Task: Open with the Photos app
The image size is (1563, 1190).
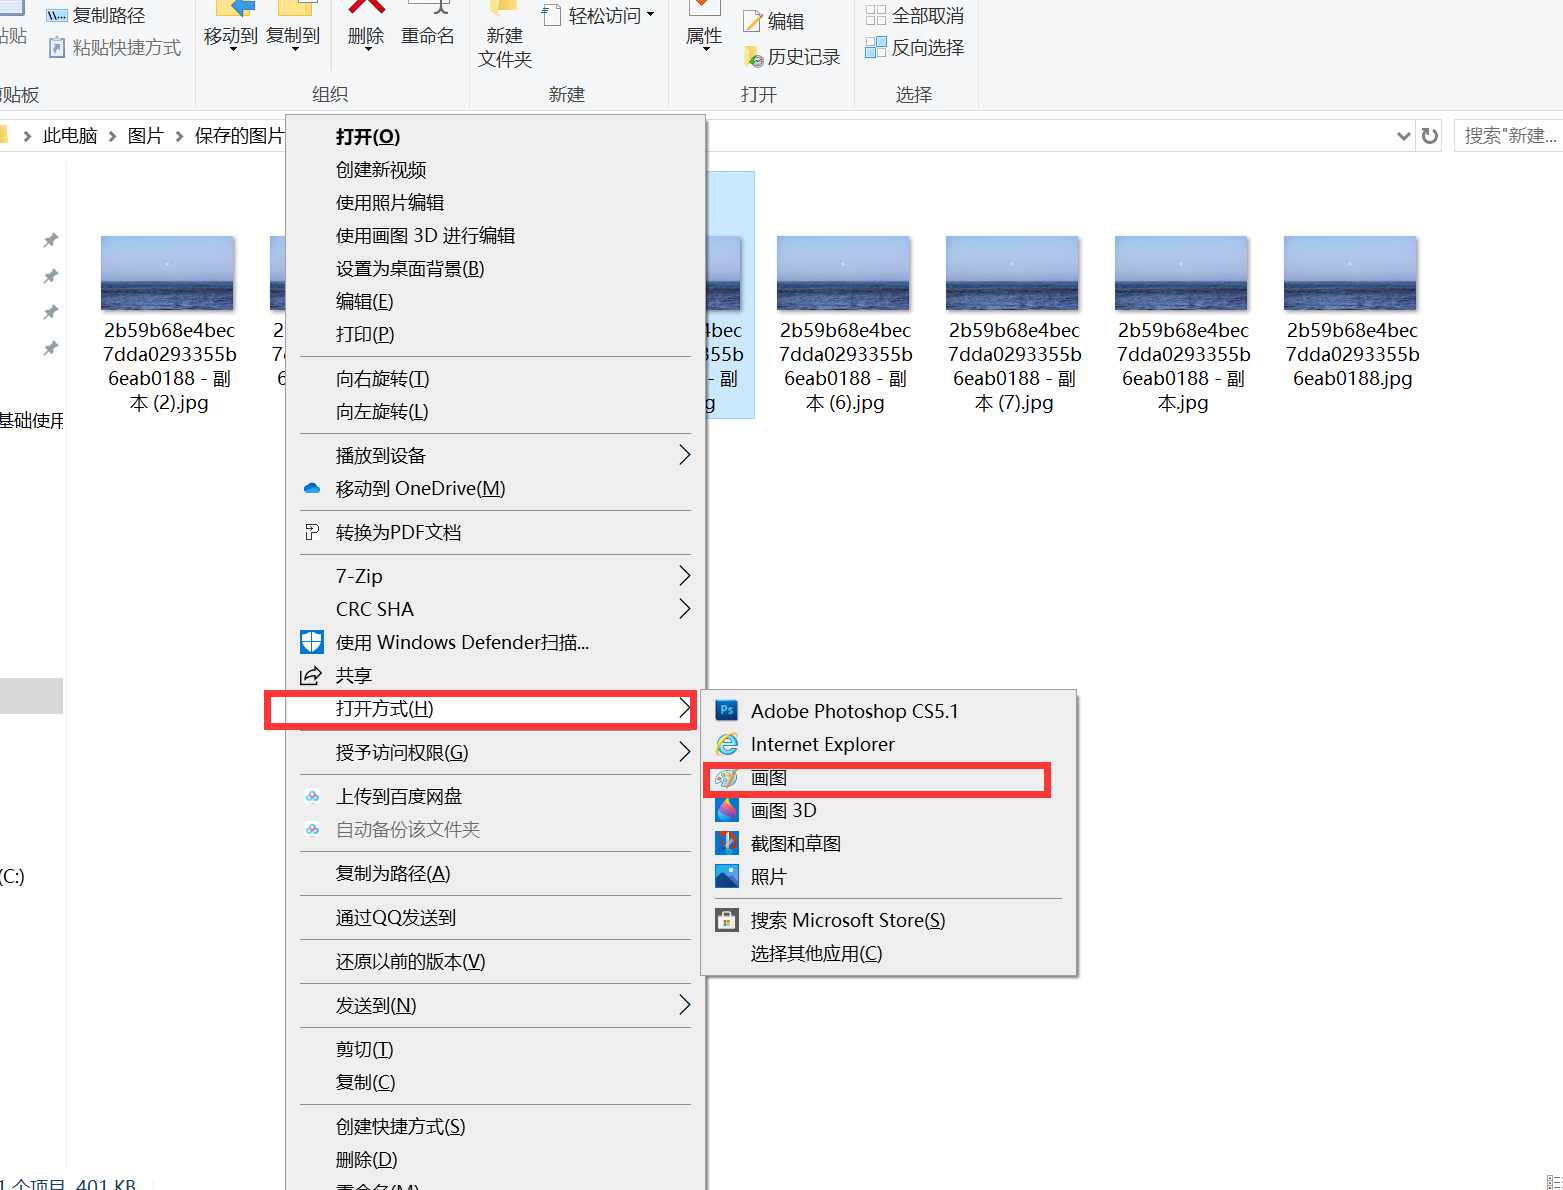Action: [x=768, y=876]
